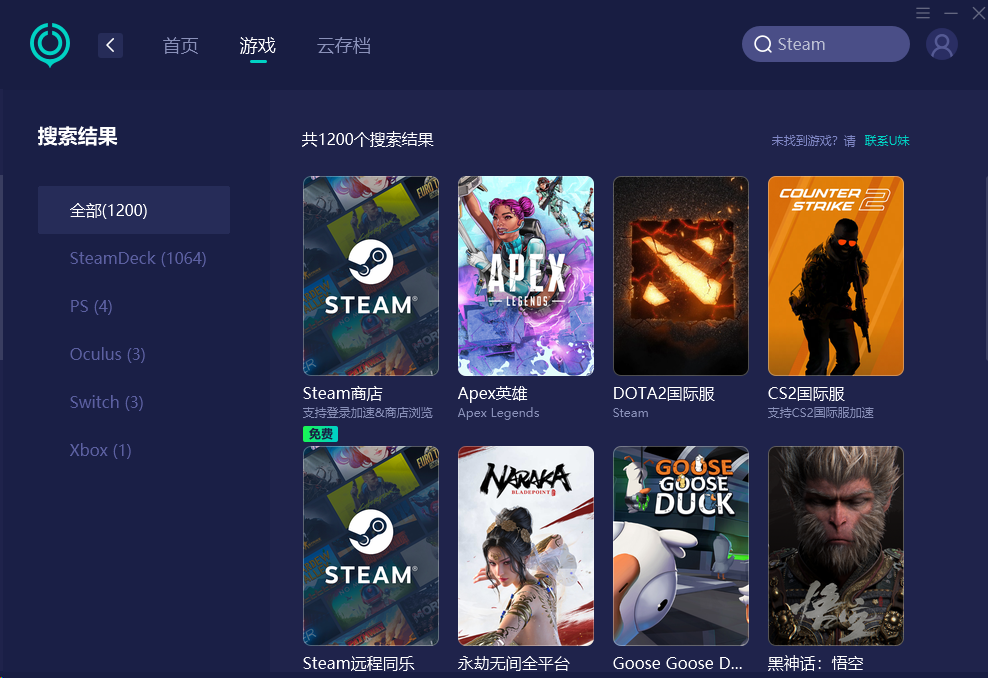Viewport: 988px width, 678px height.
Task: Filter results by PS (4)
Action: click(91, 306)
